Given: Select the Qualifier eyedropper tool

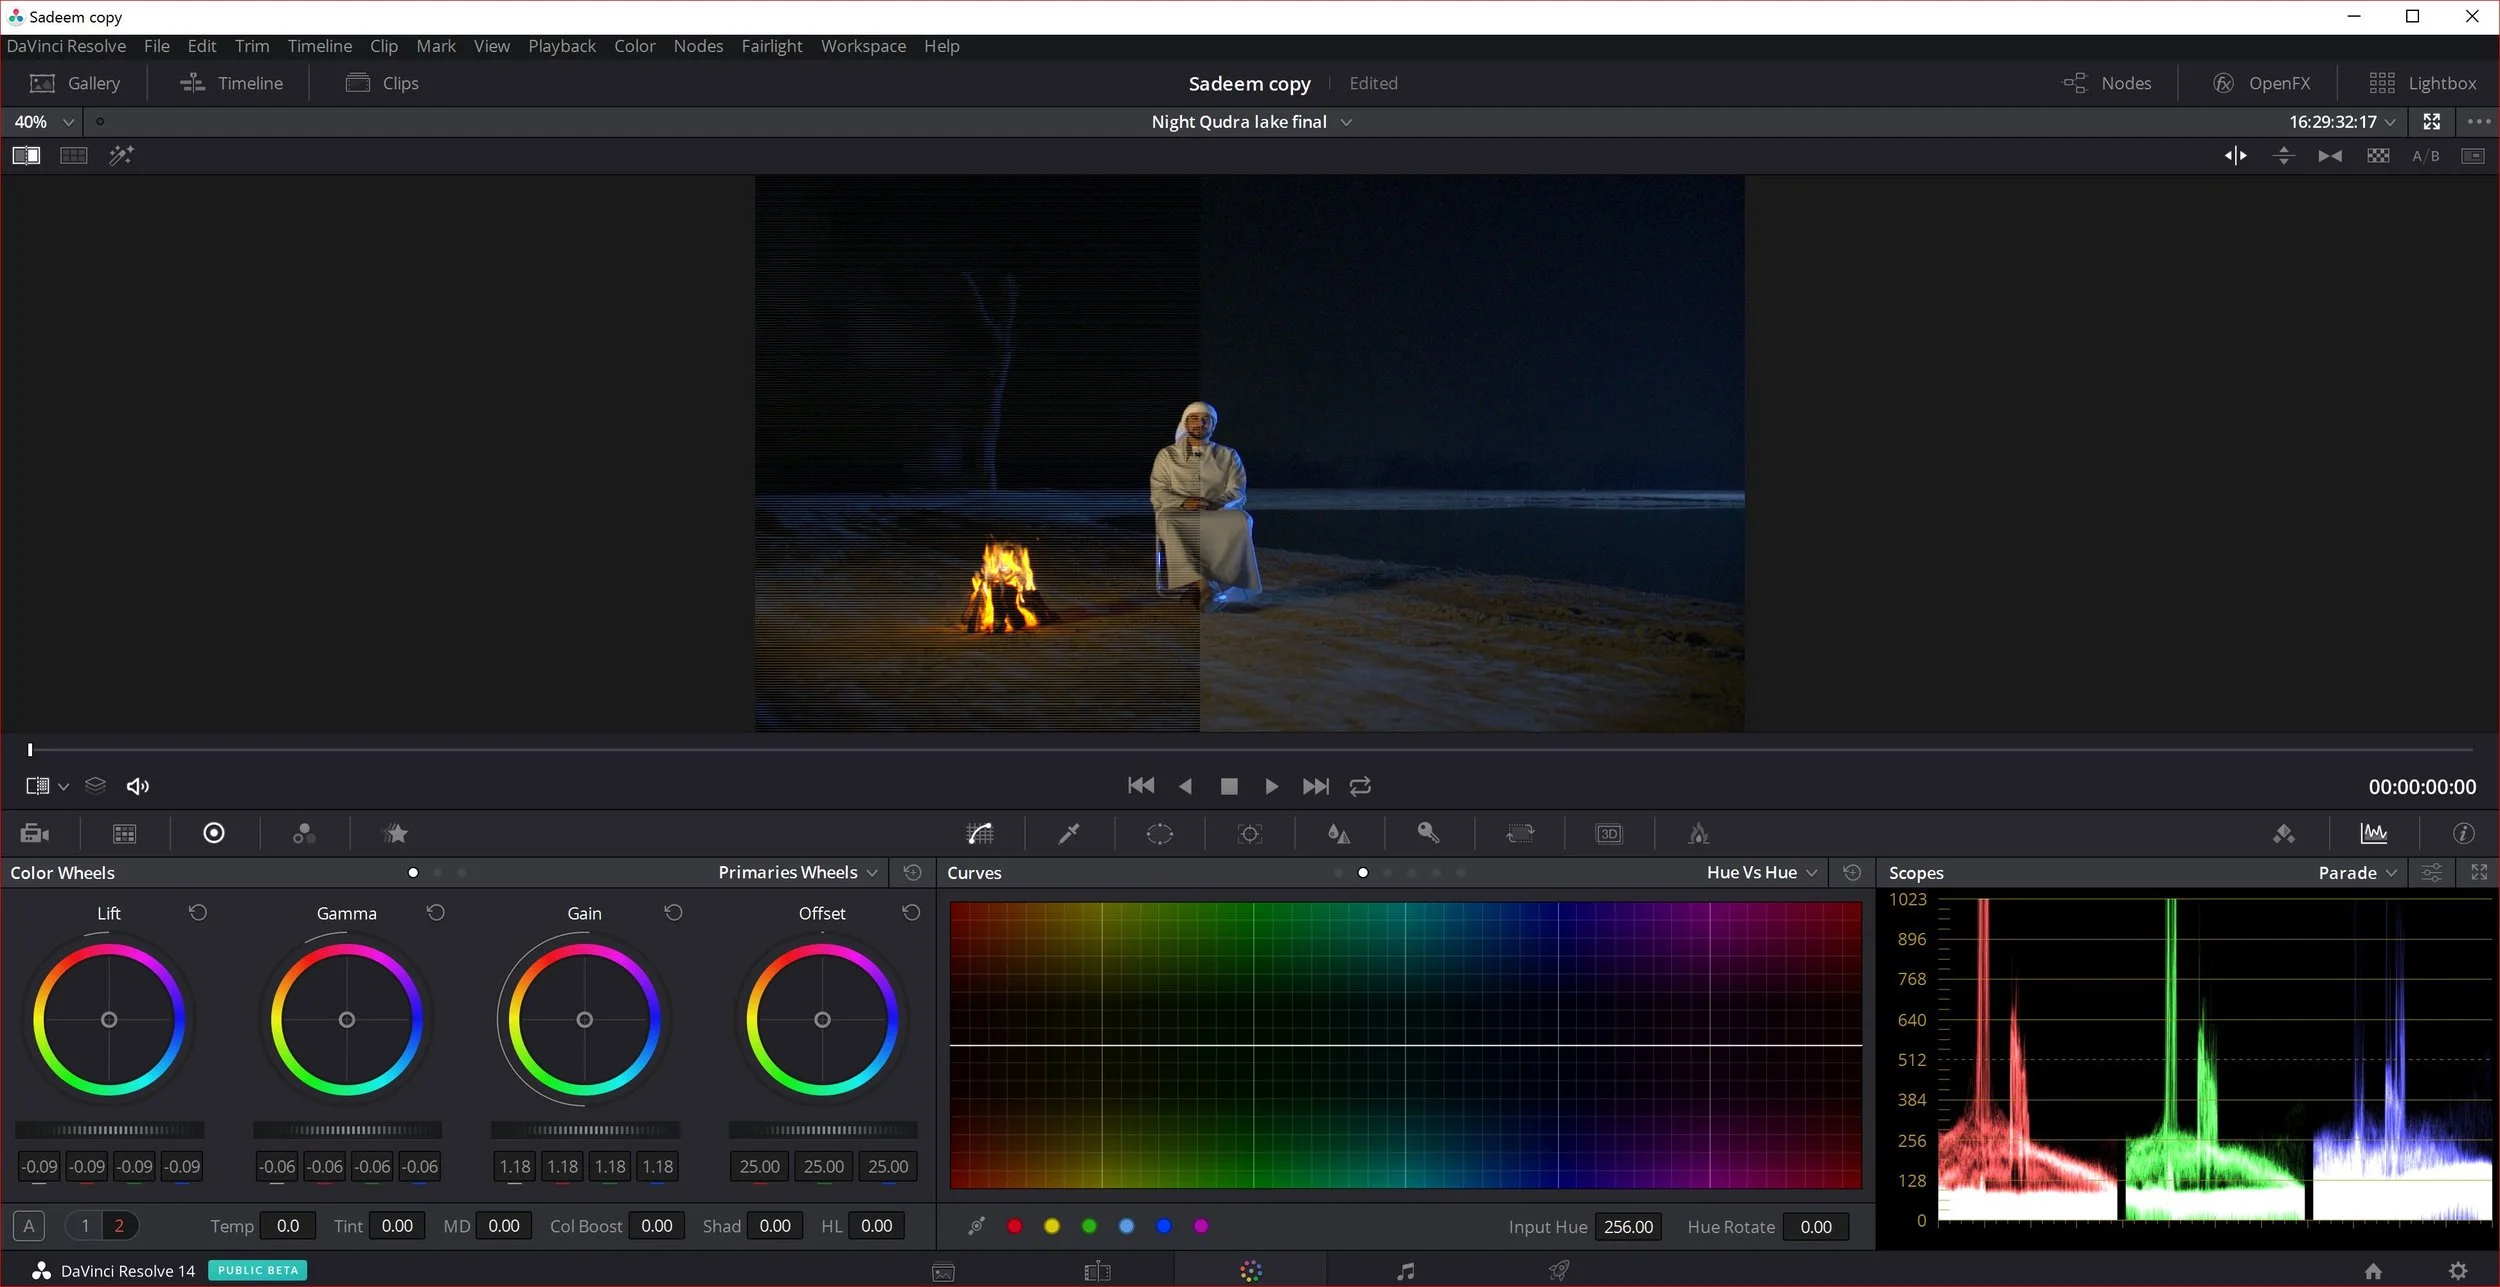Looking at the screenshot, I should click(1068, 833).
